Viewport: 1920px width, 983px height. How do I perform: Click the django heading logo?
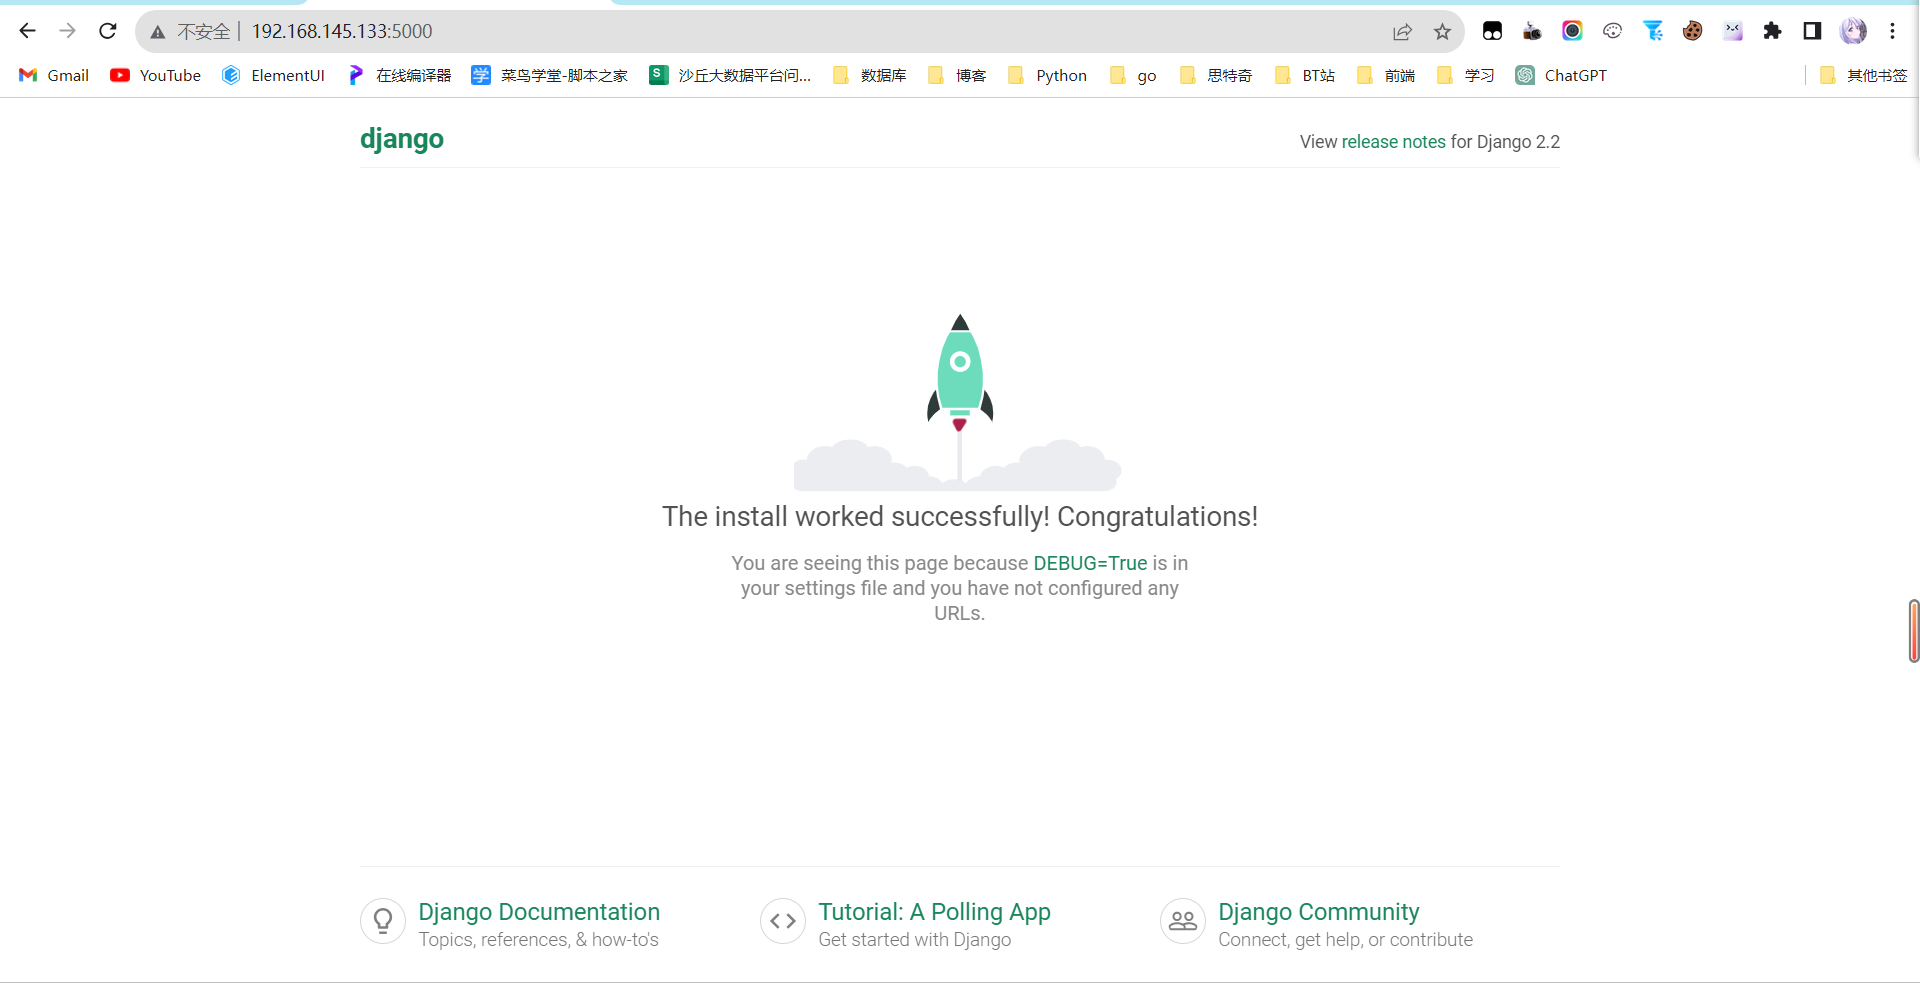tap(402, 139)
